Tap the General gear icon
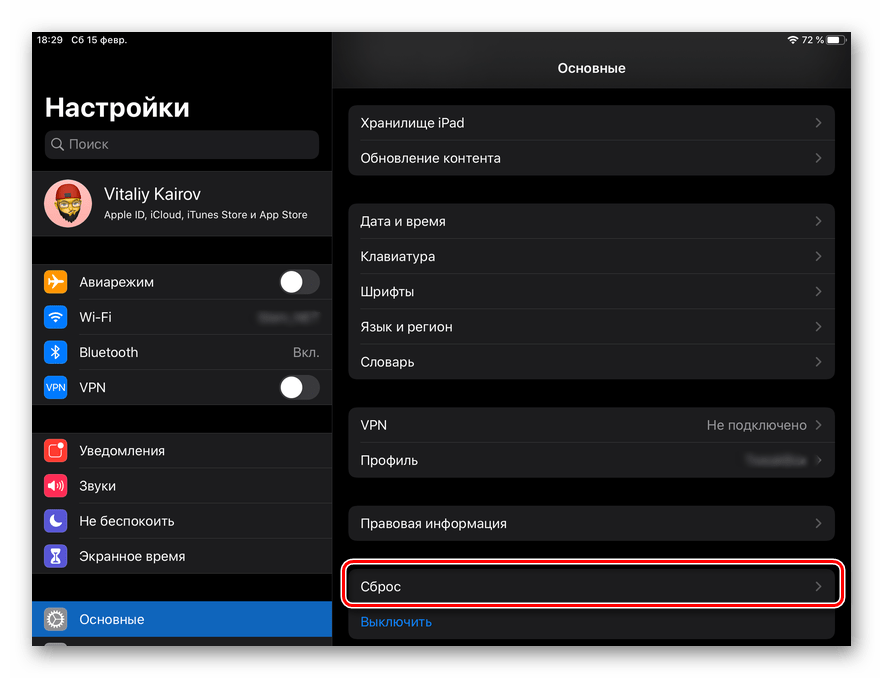Screen dimensions: 883x678 point(56,619)
